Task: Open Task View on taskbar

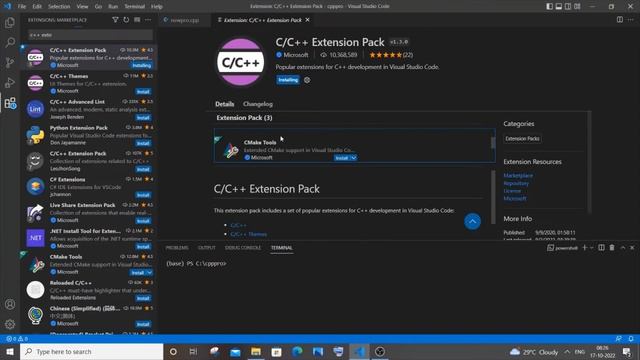Action: coord(193,351)
